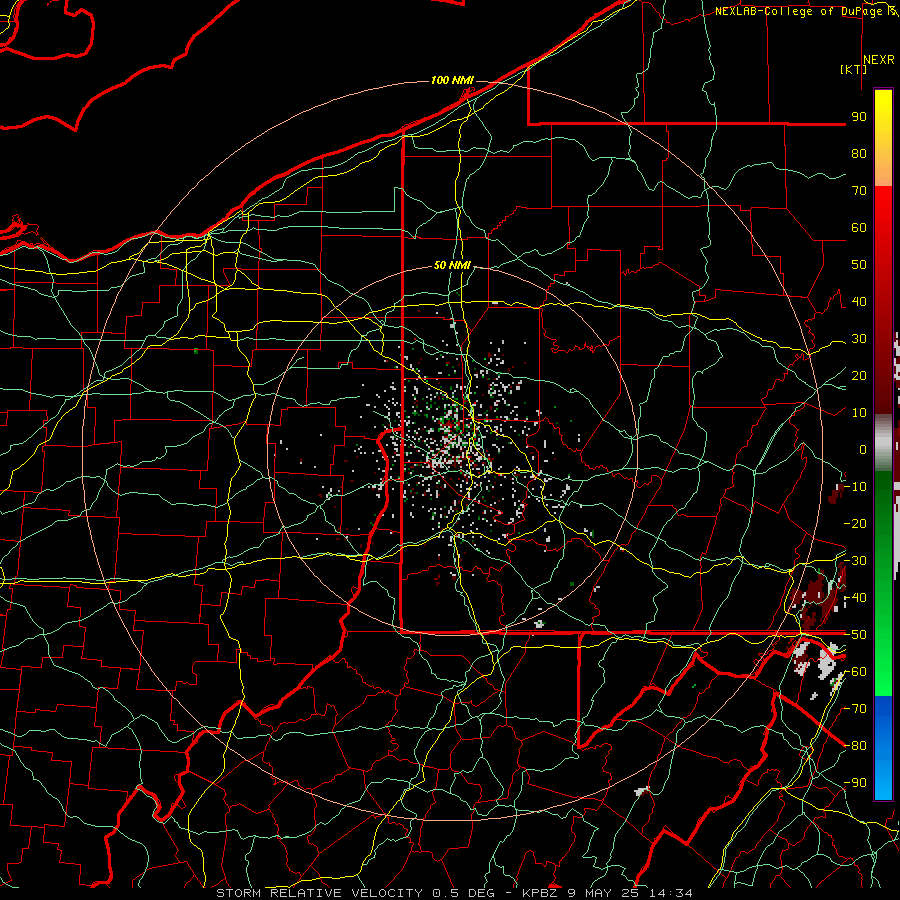Click the 50 value on velocity scale
The image size is (900, 900).
pos(859,265)
